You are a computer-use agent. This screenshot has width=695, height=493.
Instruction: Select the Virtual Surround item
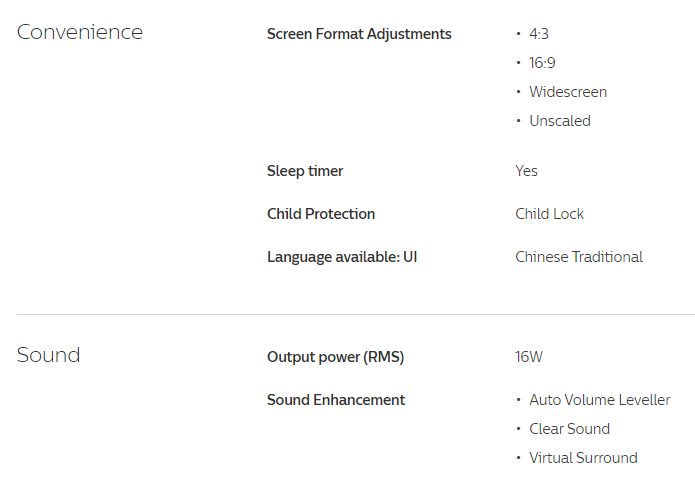(x=583, y=458)
